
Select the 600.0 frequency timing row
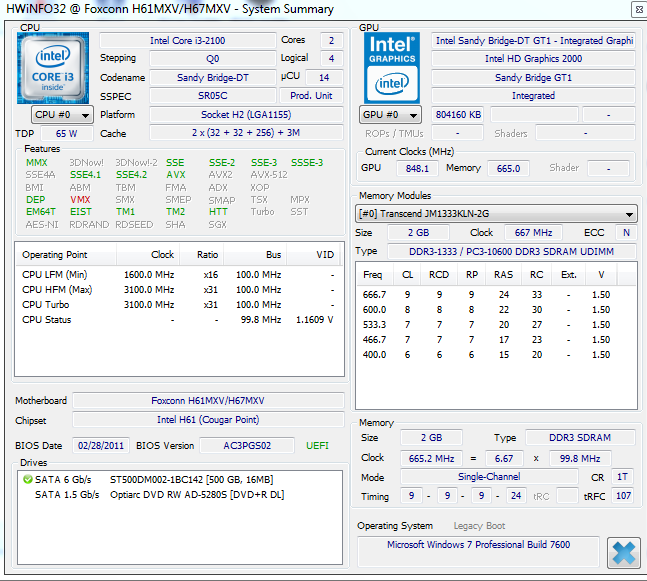click(x=496, y=310)
